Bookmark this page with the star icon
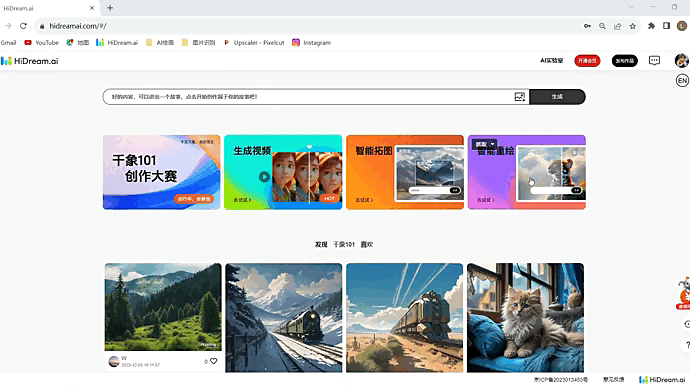Screen dimensions: 690x388 633,26
